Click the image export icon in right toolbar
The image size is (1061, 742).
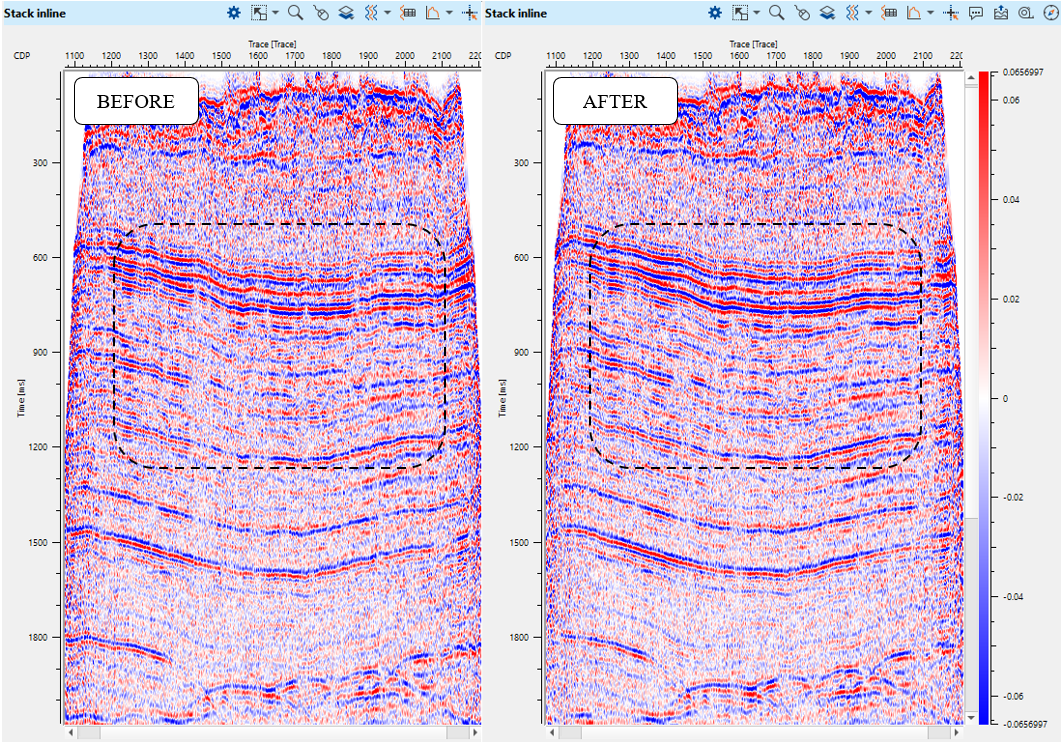pos(1000,13)
